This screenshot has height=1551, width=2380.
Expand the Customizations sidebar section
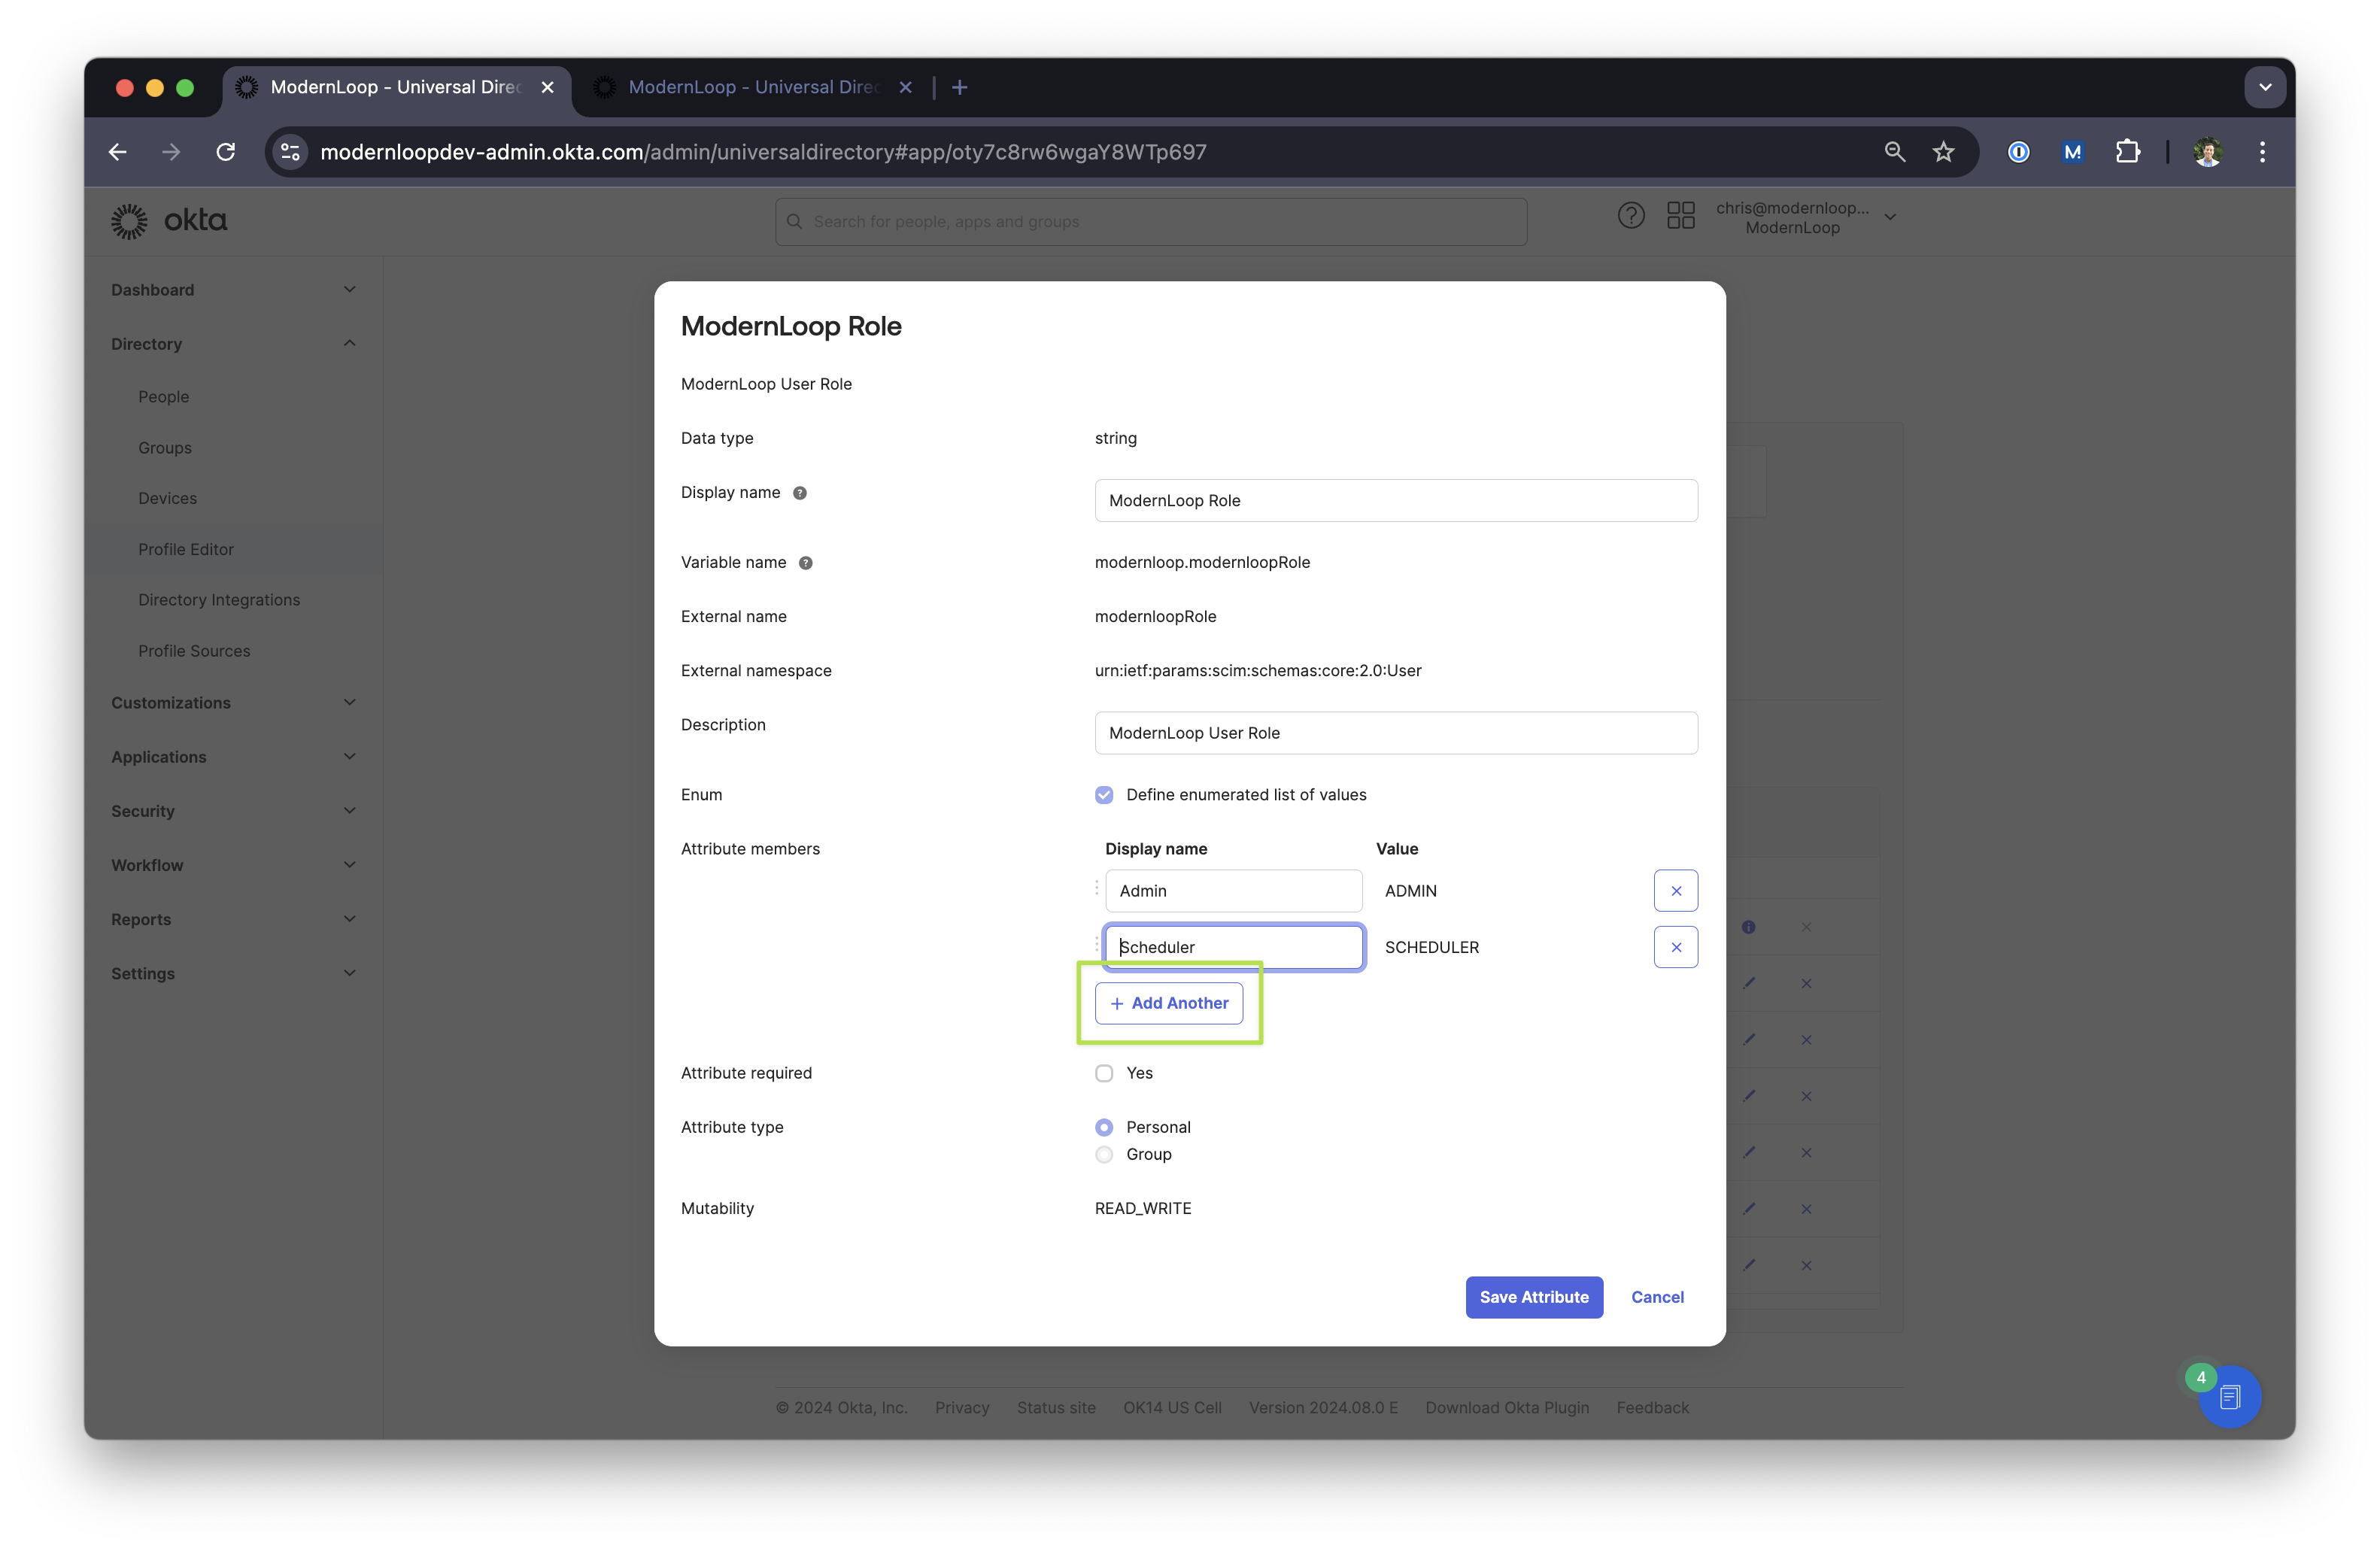click(233, 703)
